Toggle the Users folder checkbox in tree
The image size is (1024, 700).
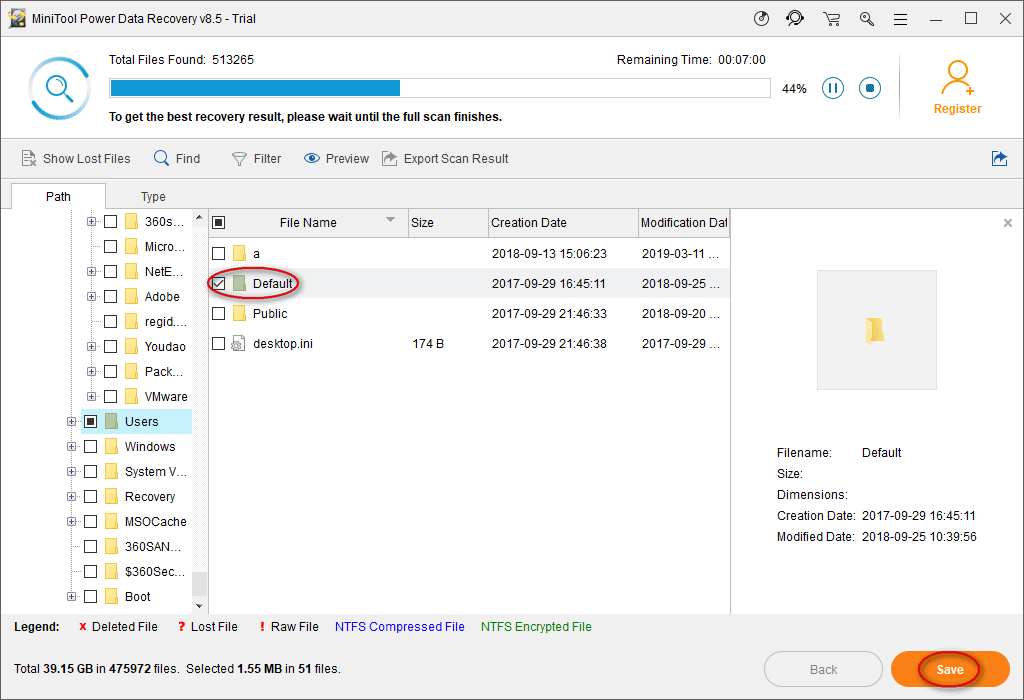[91, 422]
